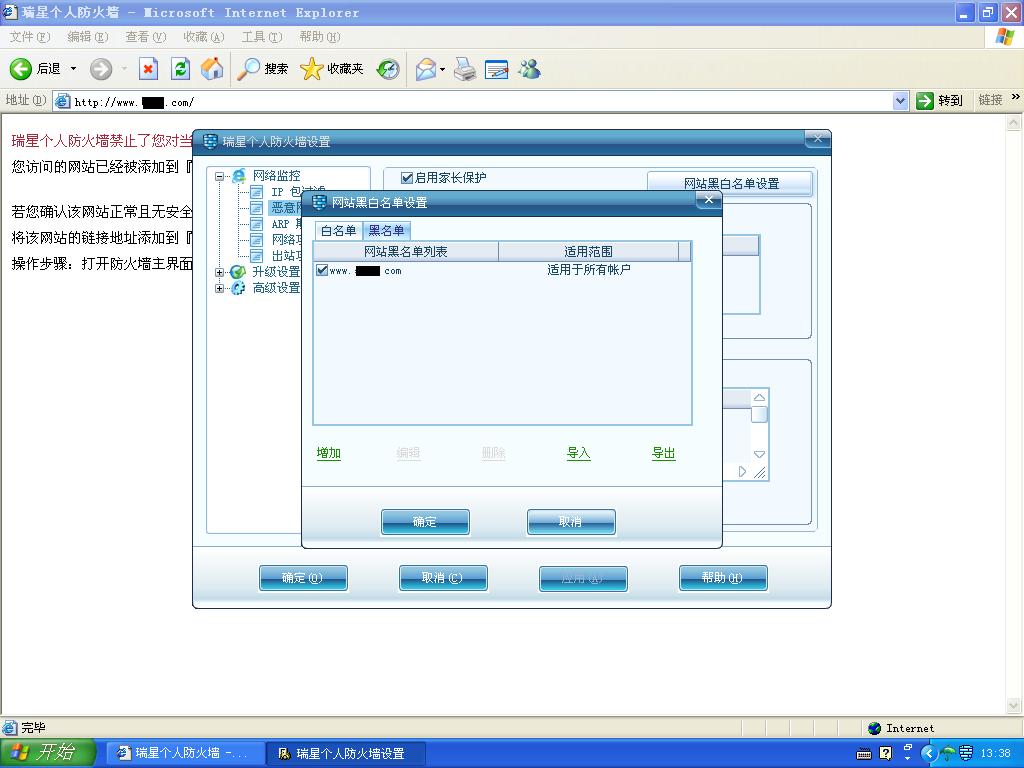This screenshot has height=768, width=1024.
Task: Click the help question mark tray icon
Action: click(x=885, y=753)
